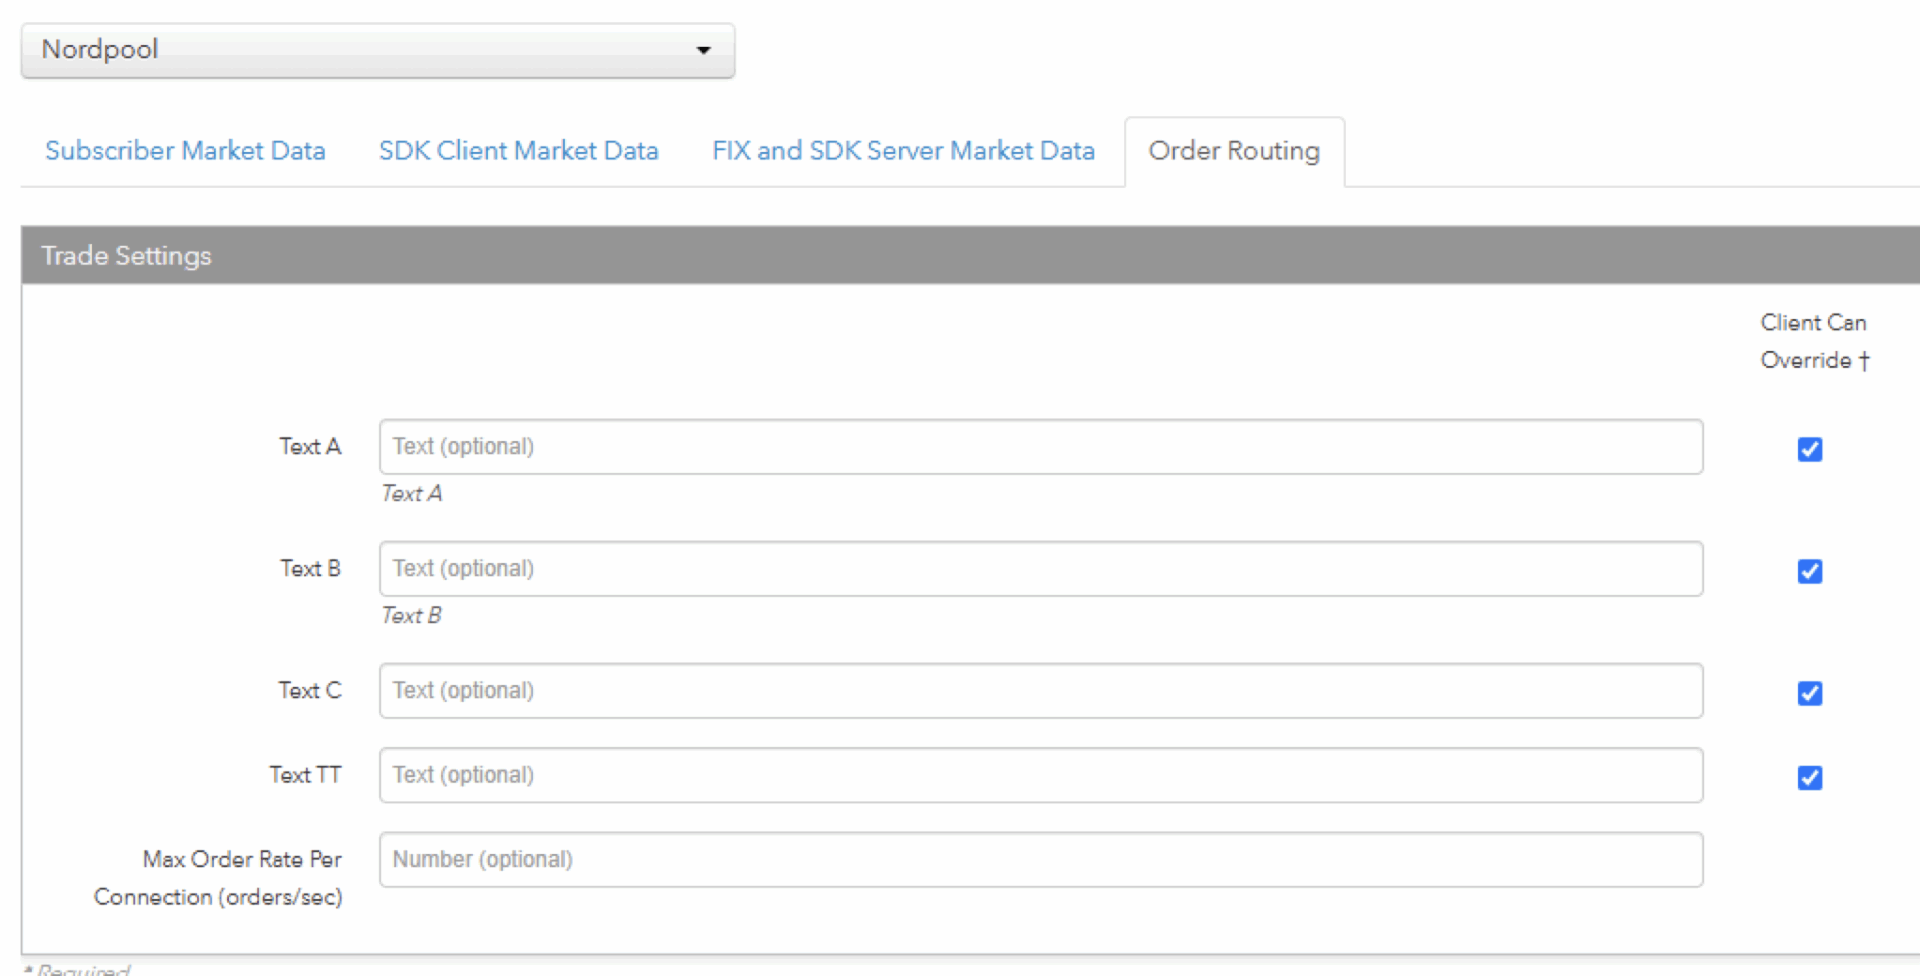Focus the Max Order Rate number field
This screenshot has height=976, width=1920.
coord(1041,860)
